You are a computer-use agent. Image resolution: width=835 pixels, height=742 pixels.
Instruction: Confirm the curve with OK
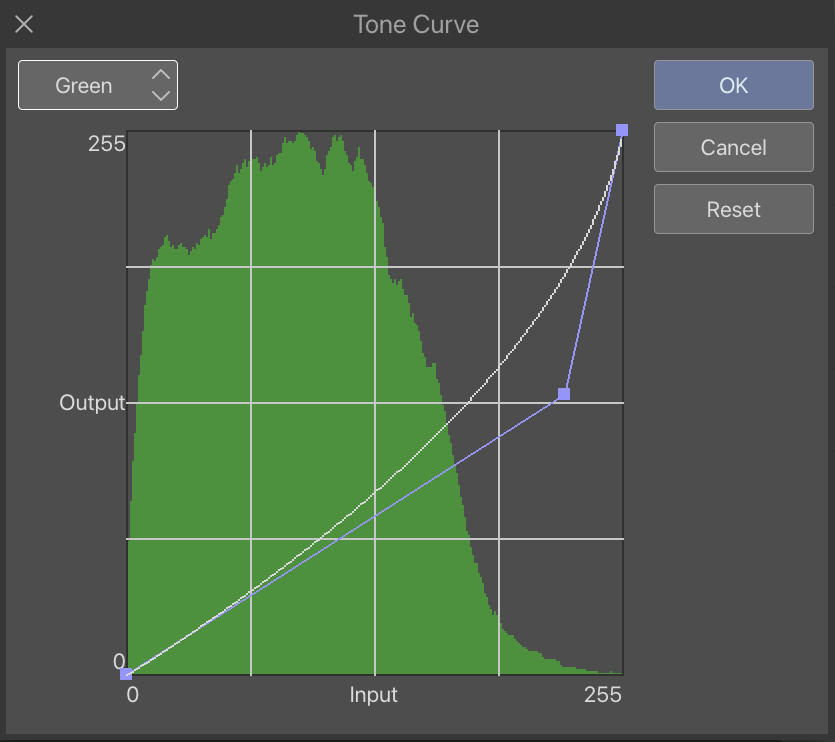click(x=733, y=86)
